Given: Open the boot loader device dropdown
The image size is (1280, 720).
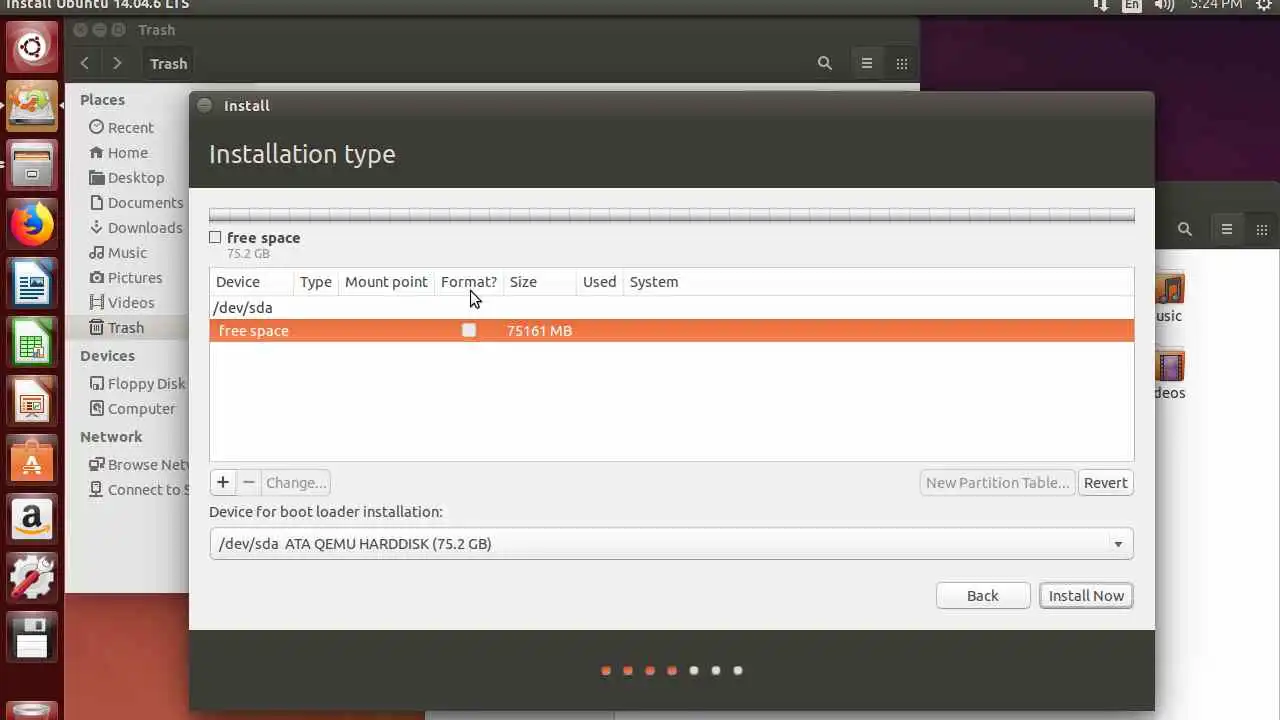Looking at the screenshot, I should click(x=671, y=544).
